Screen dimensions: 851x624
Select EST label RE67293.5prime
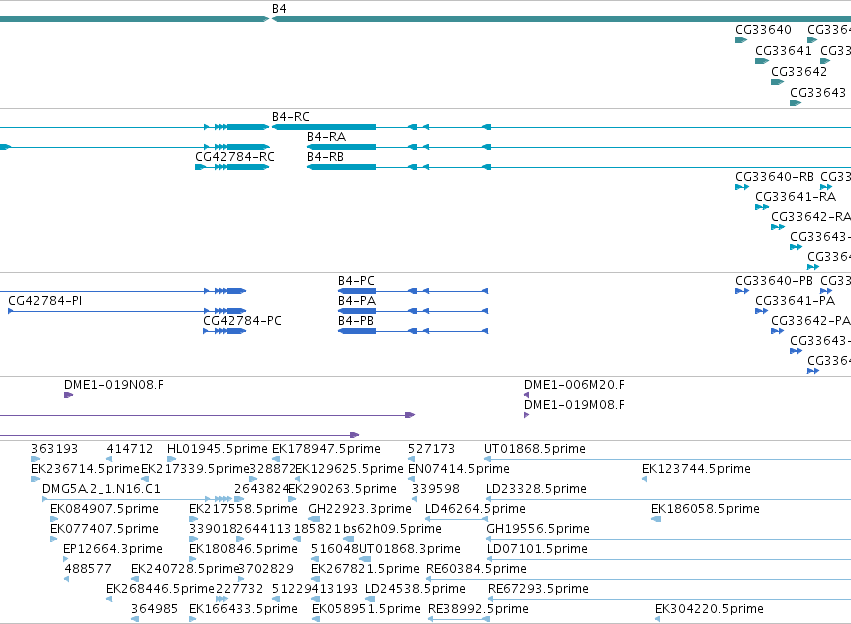pos(538,589)
